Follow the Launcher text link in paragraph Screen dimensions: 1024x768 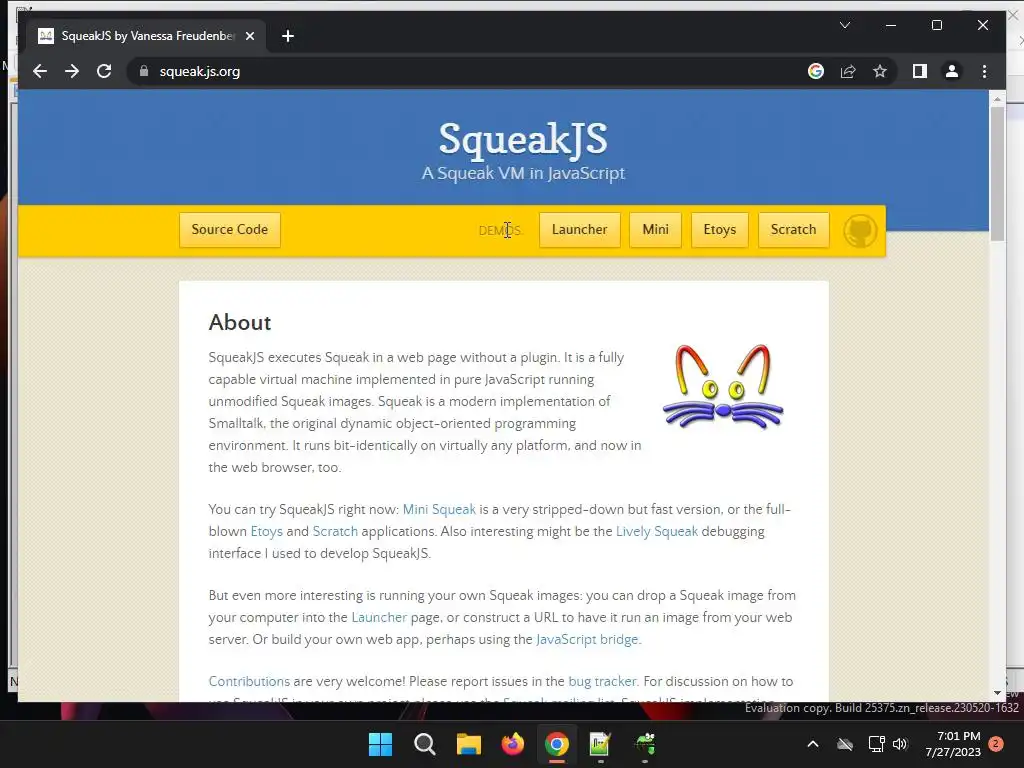[379, 617]
